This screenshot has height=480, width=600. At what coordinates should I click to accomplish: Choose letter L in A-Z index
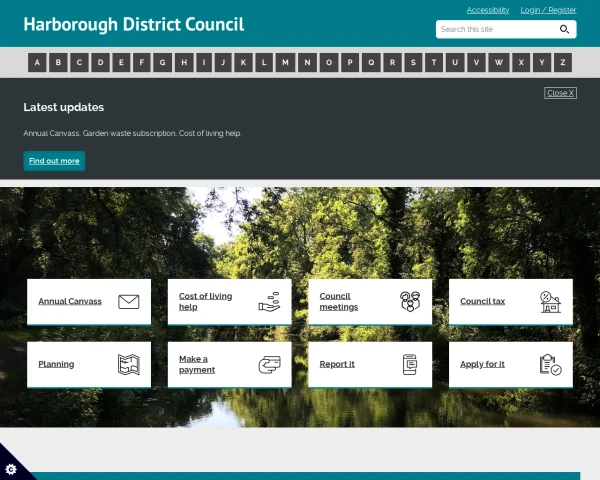pos(264,62)
